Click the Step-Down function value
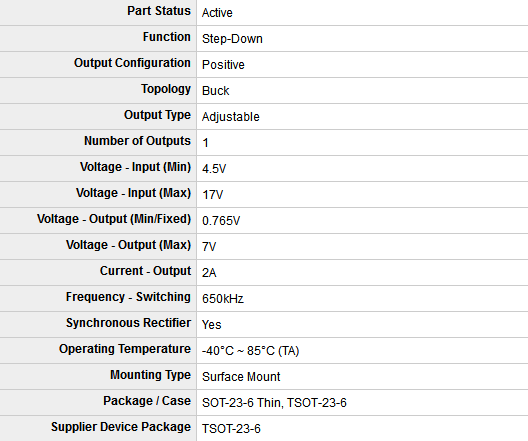This screenshot has height=441, width=528. click(232, 39)
